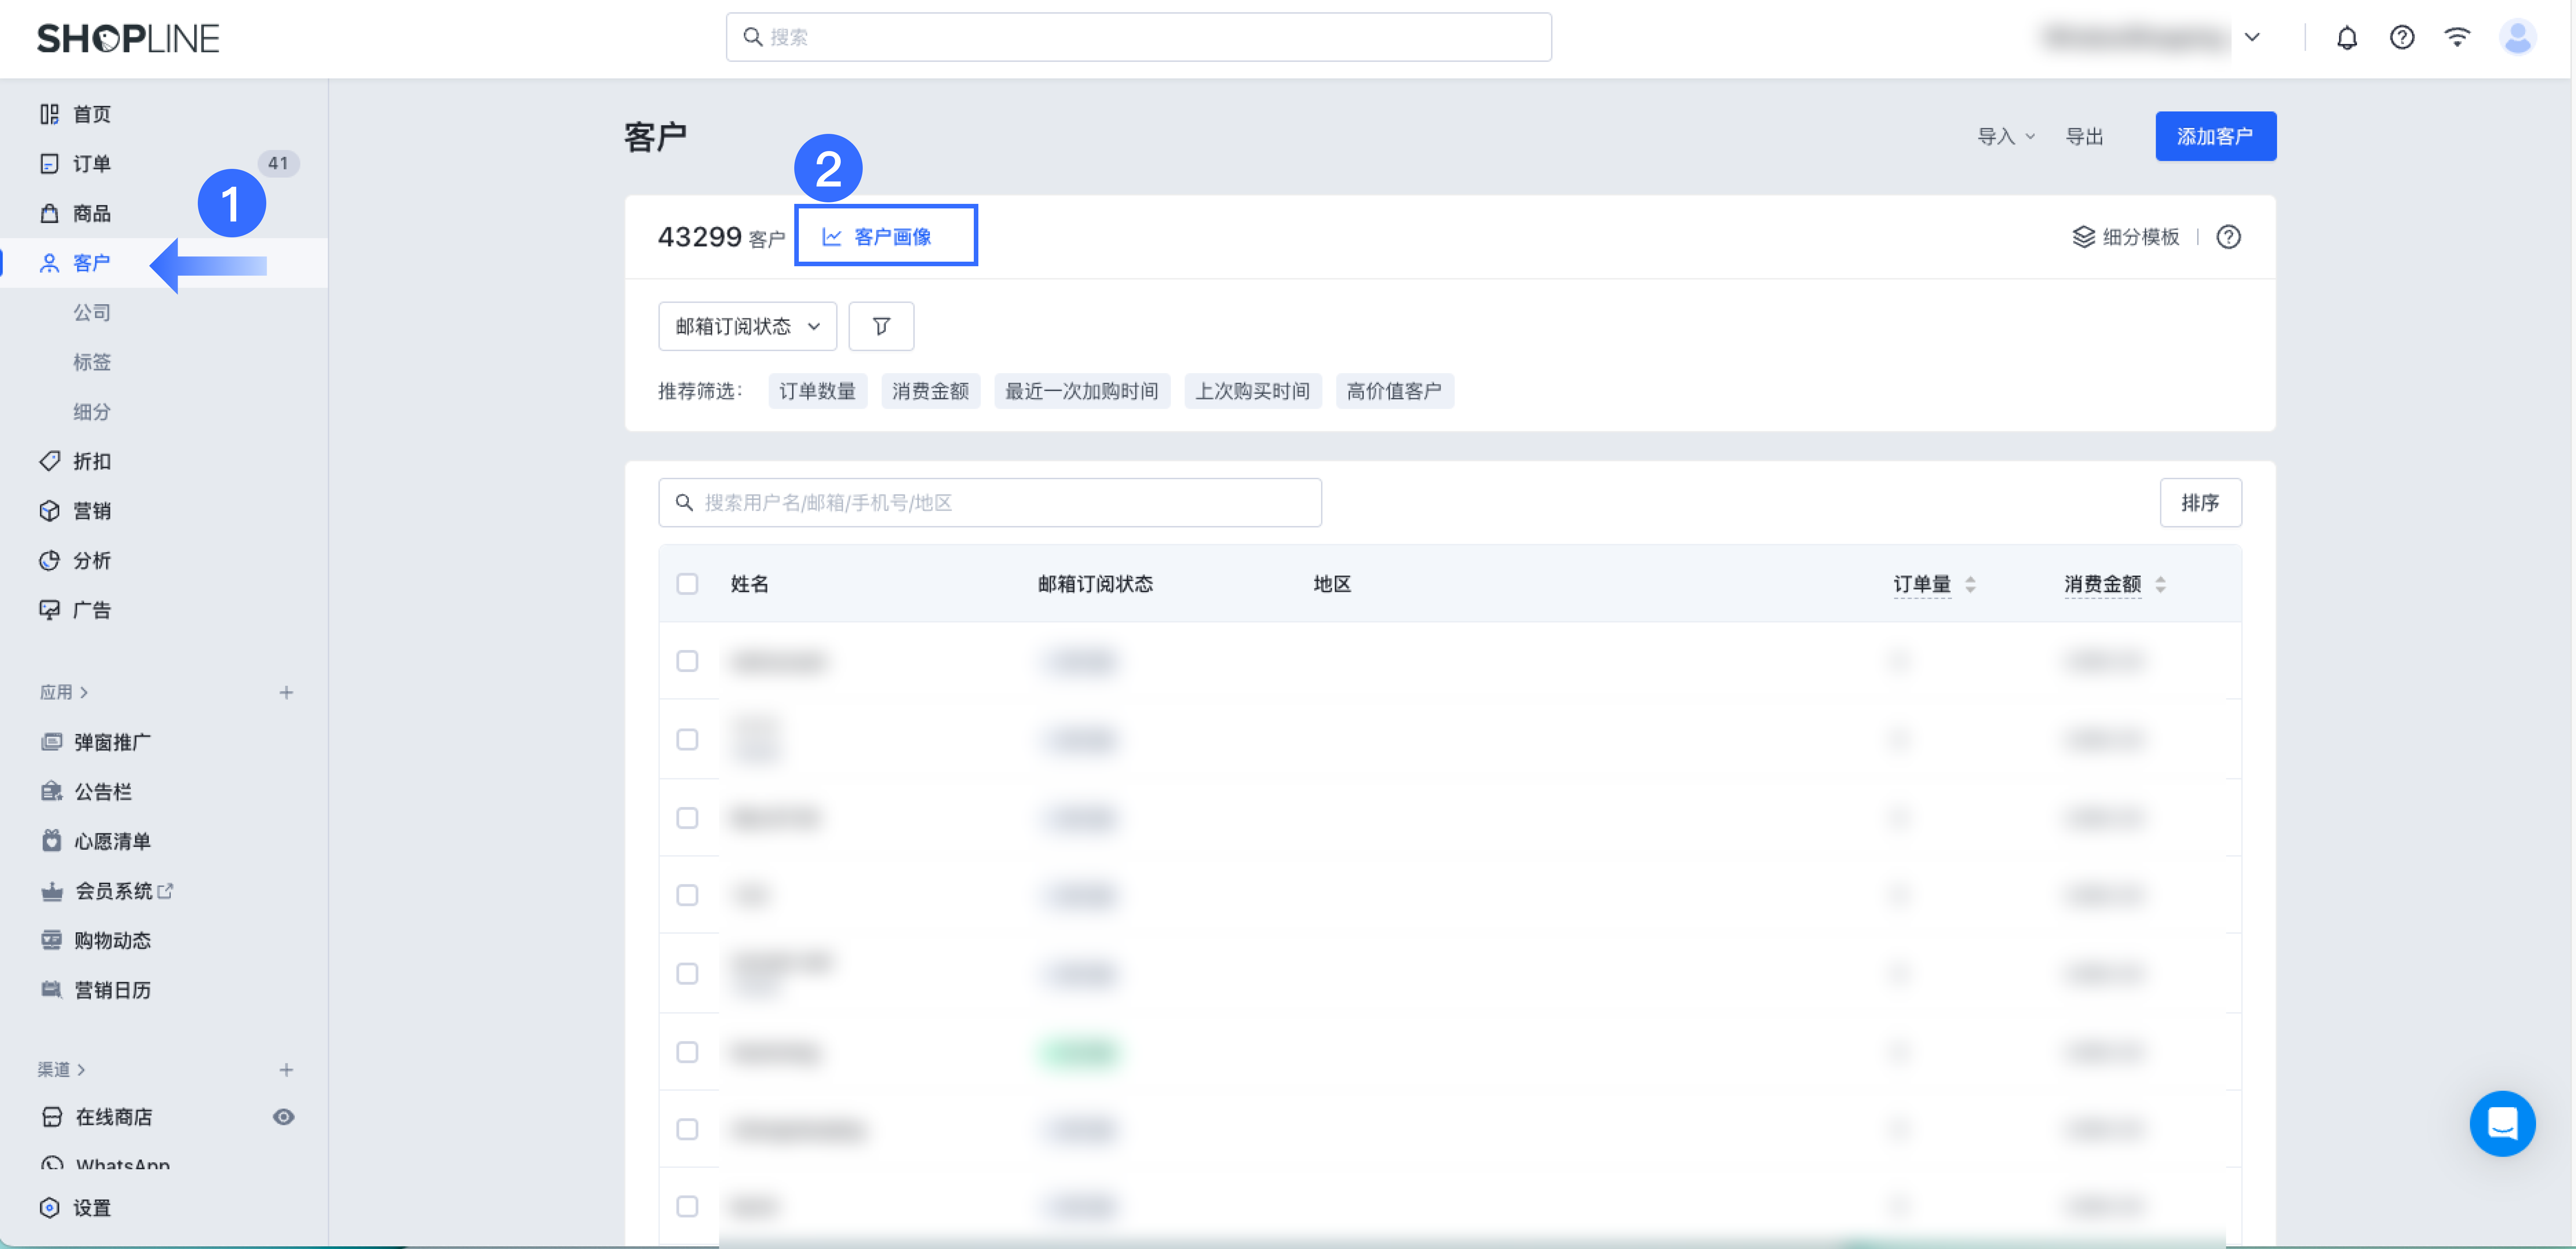Add a new app with plus icon beside 应用
The image size is (2576, 1249).
tap(286, 692)
